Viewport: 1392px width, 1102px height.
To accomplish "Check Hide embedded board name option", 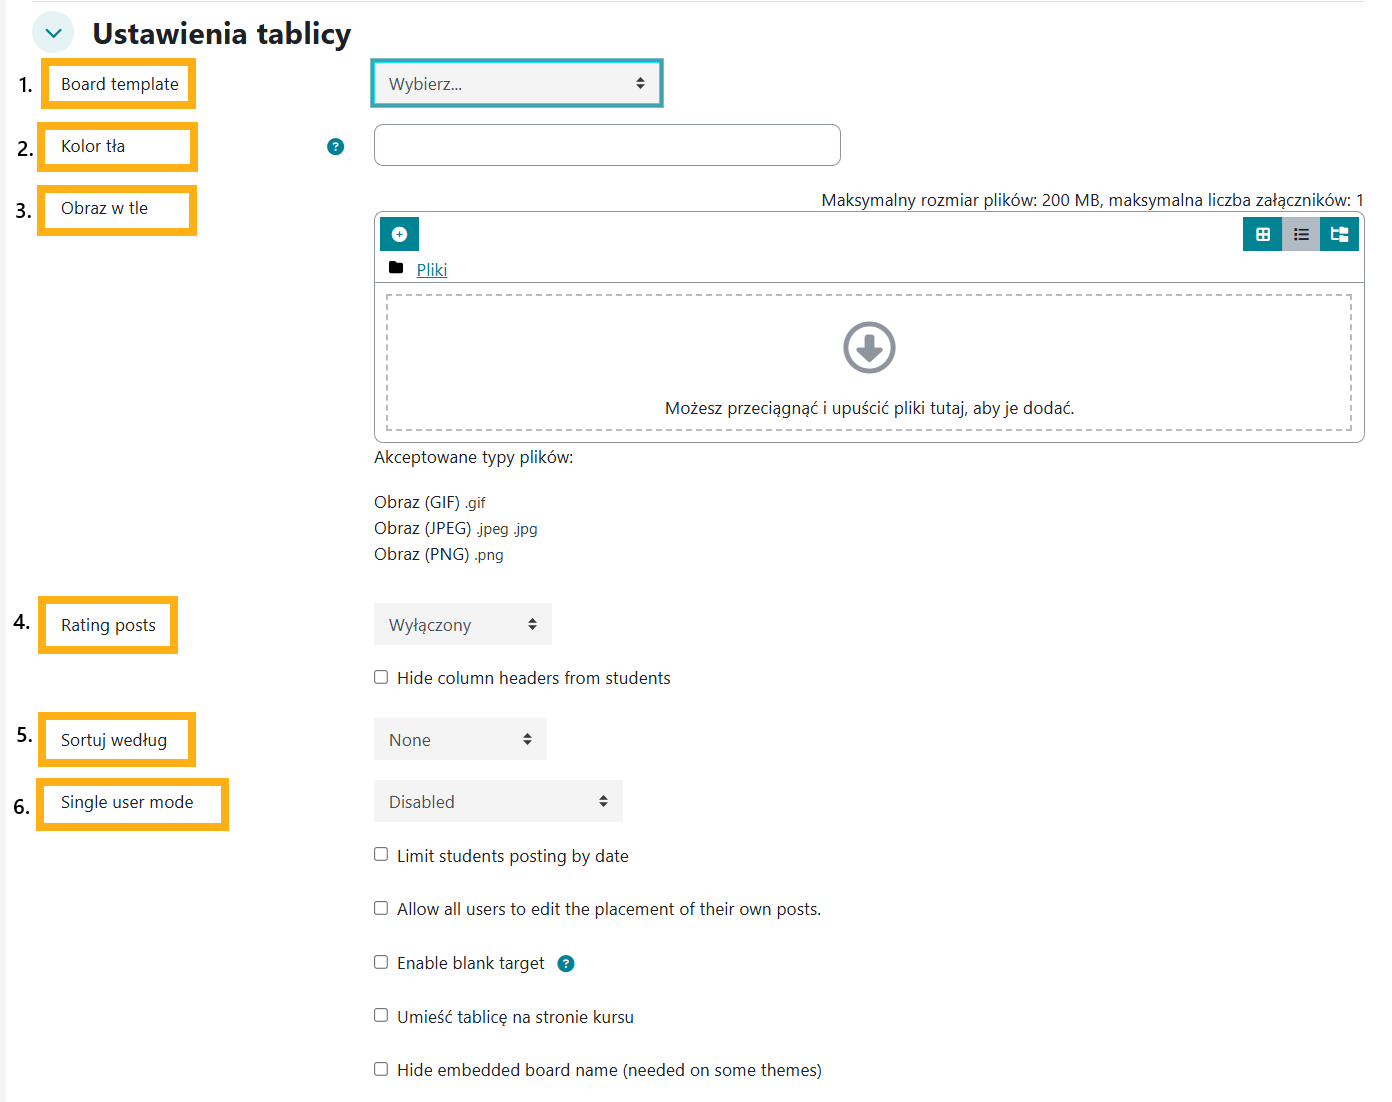I will (x=381, y=1069).
